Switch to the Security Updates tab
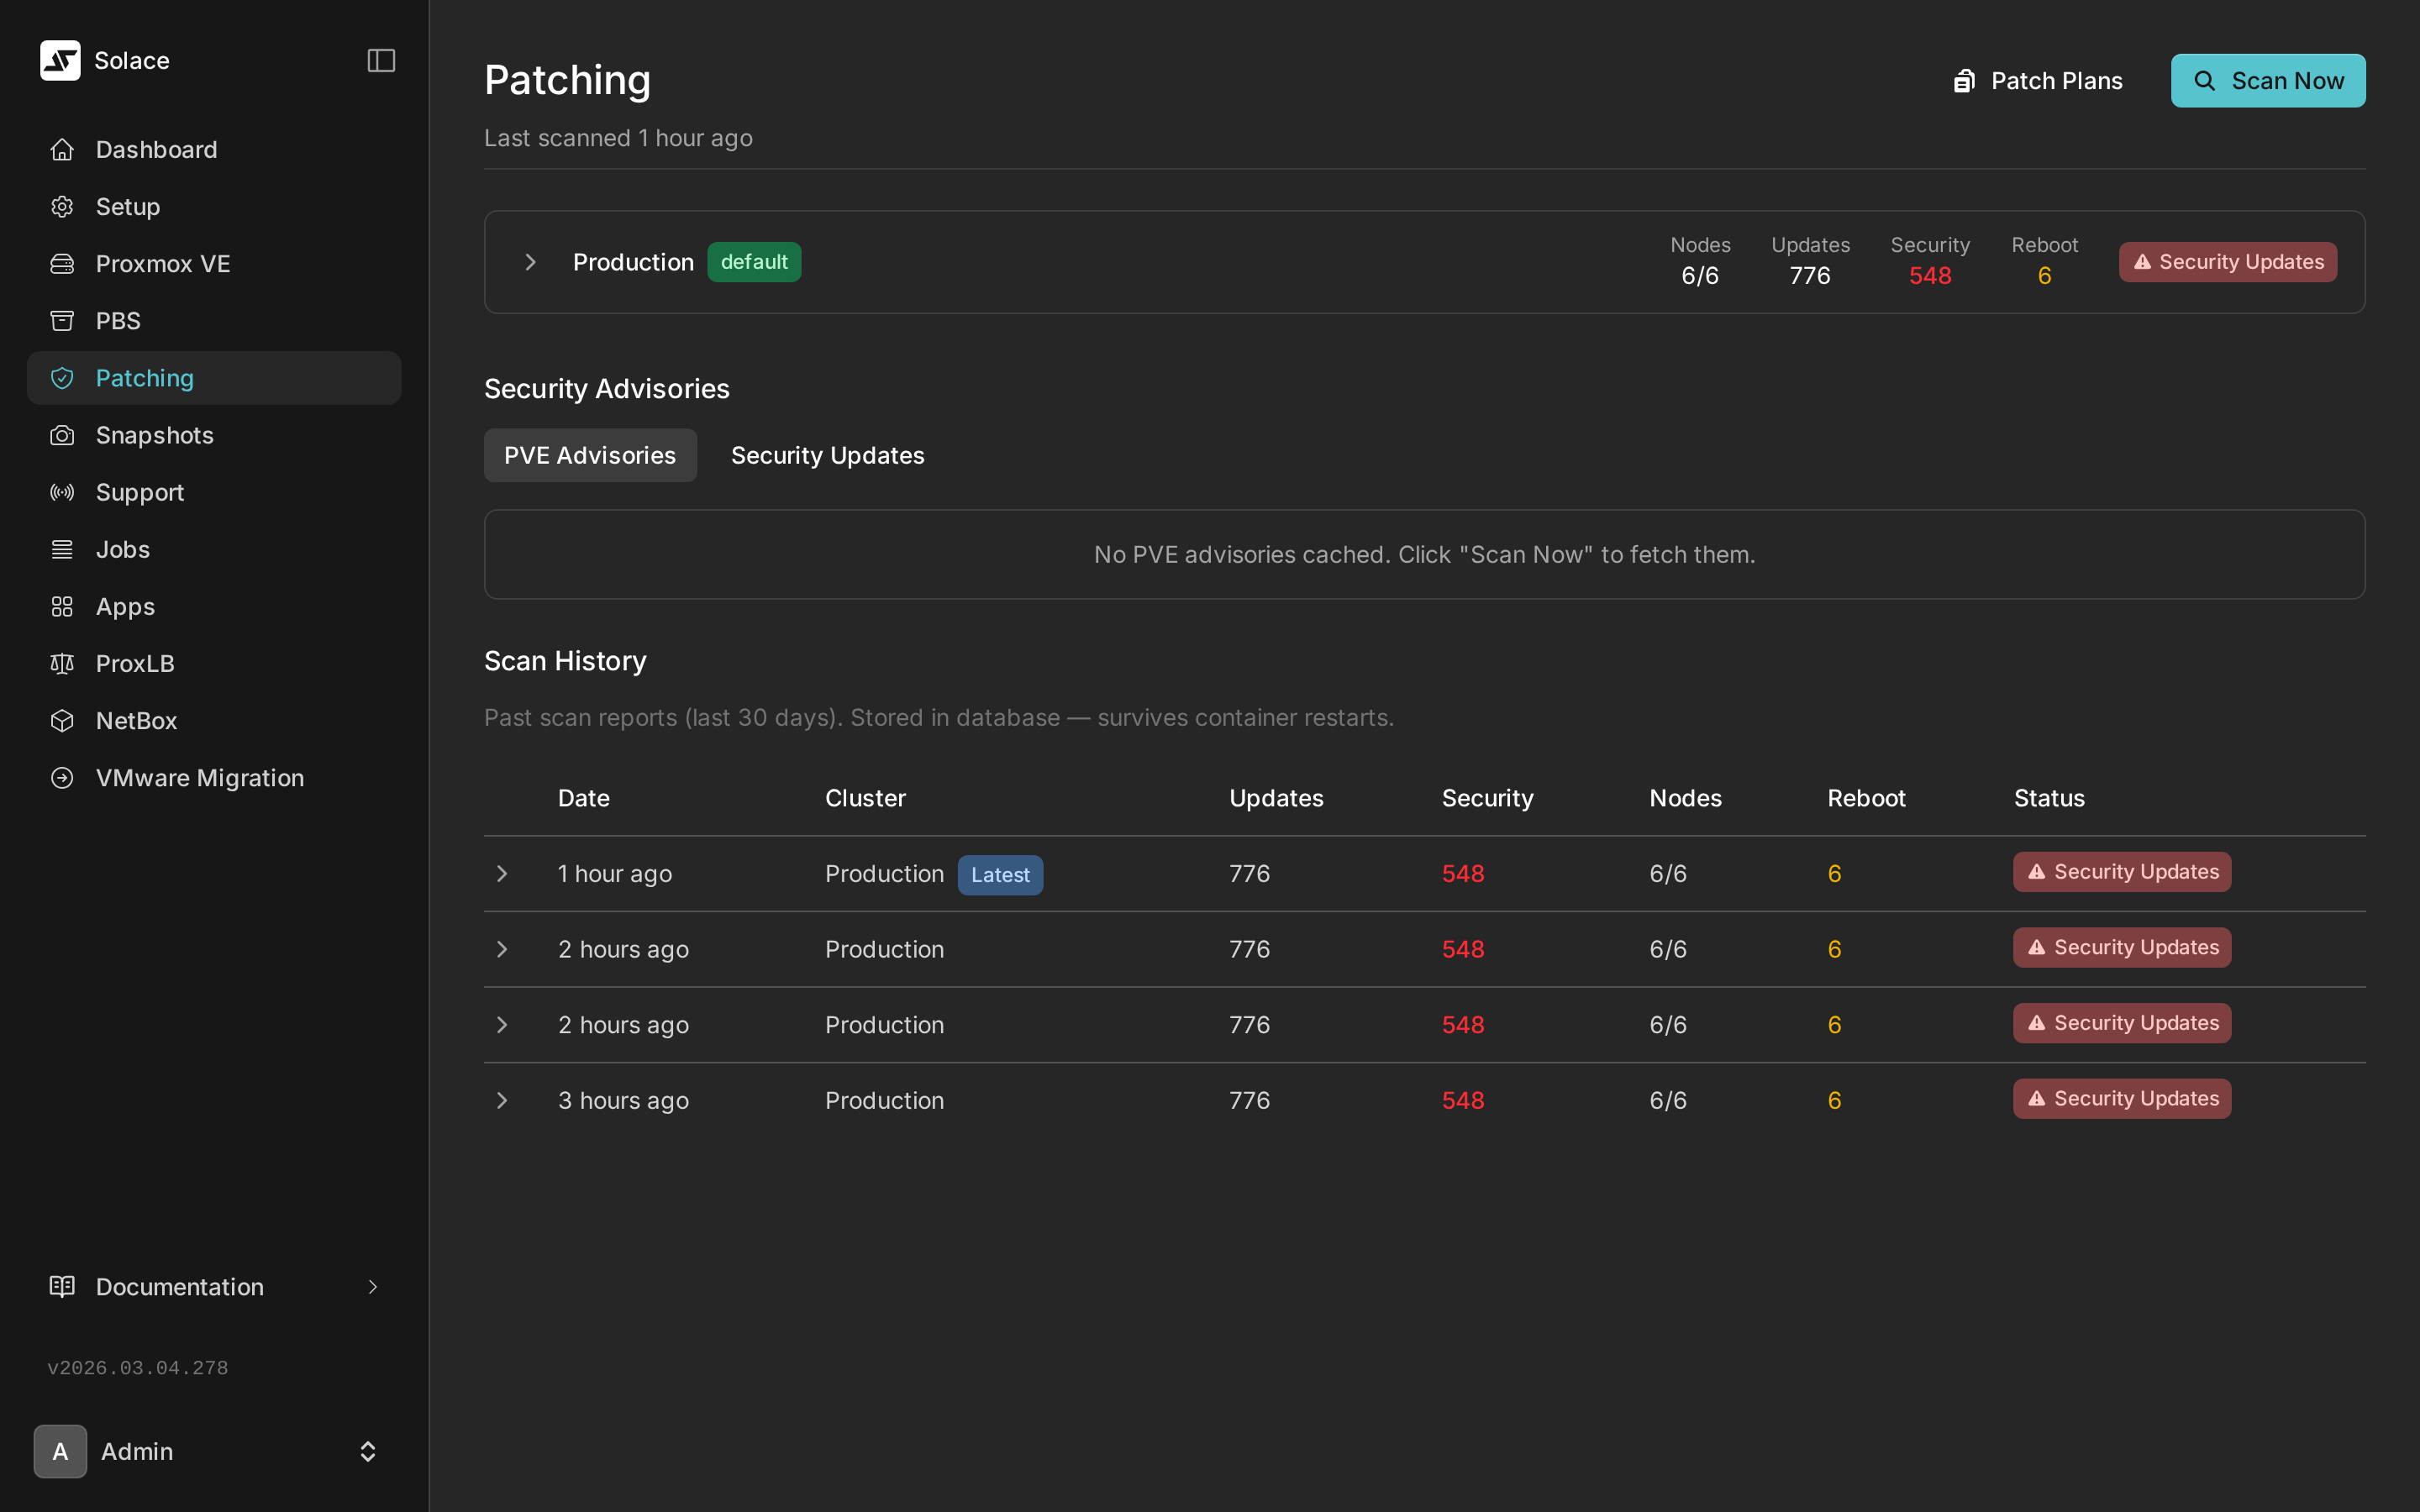 (x=827, y=455)
